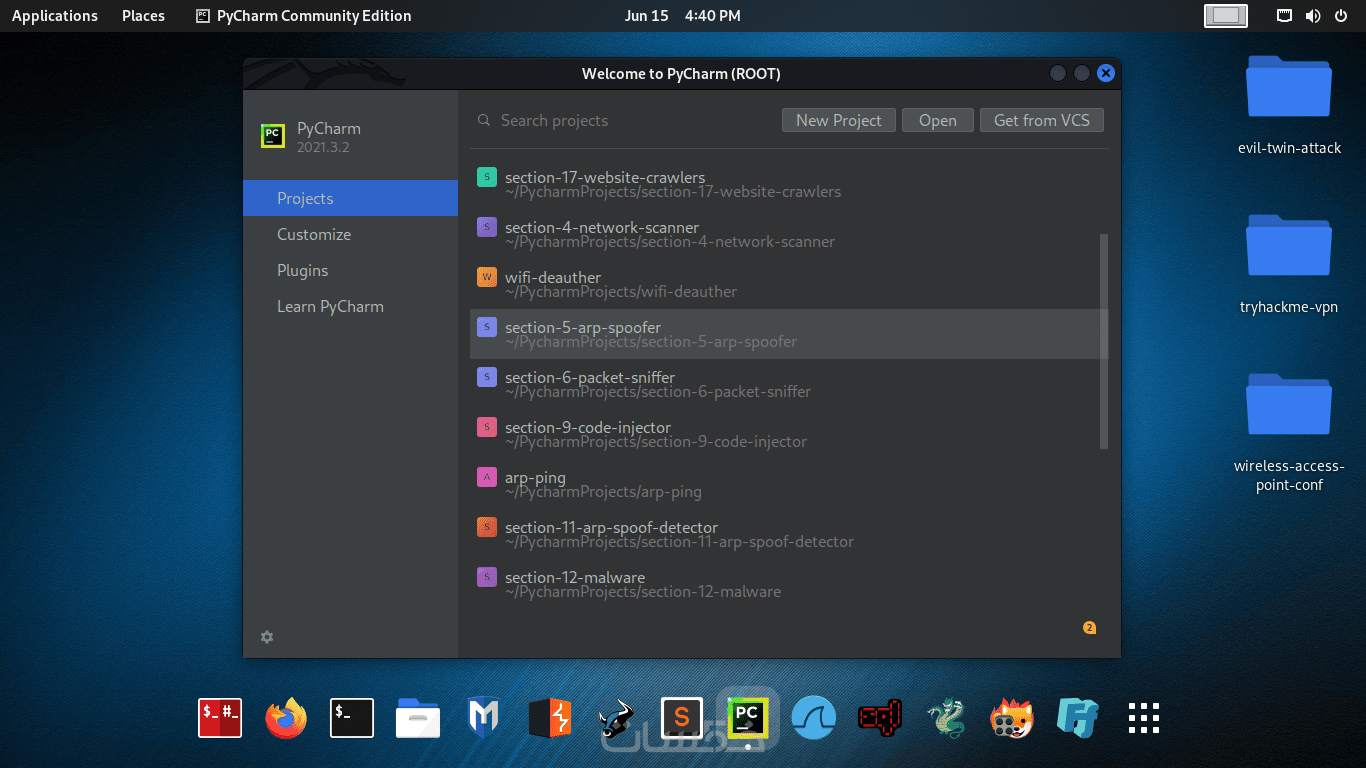1366x768 pixels.
Task: Open project section-12-malware
Action: pos(788,584)
